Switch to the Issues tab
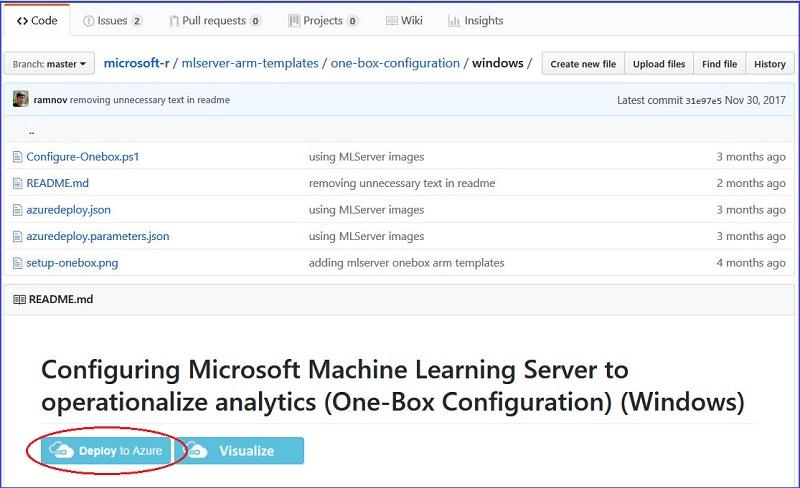800x488 pixels. pyautogui.click(x=112, y=20)
